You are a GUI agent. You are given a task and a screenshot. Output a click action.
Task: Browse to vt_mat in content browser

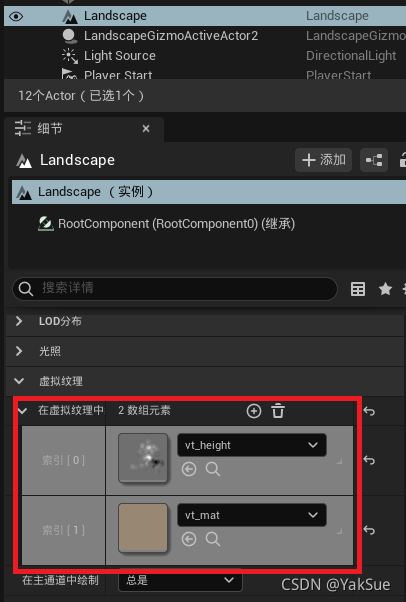coord(213,539)
